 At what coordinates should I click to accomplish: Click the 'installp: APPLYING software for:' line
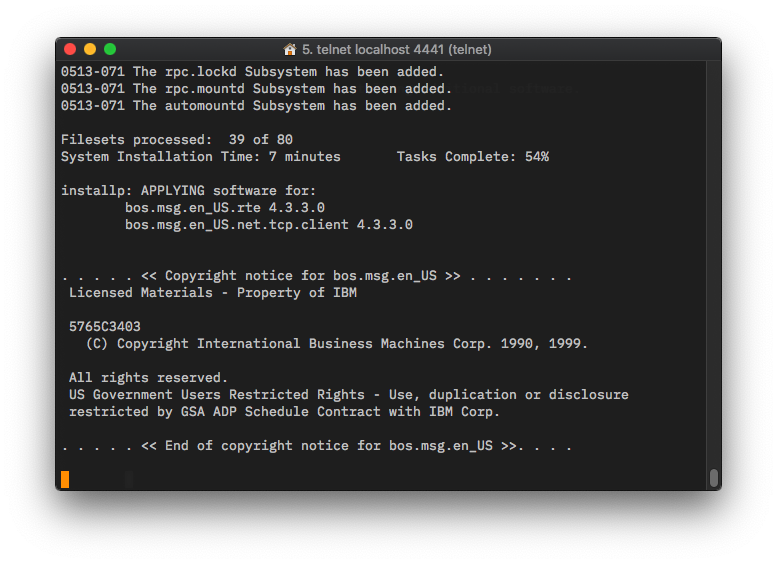point(188,190)
